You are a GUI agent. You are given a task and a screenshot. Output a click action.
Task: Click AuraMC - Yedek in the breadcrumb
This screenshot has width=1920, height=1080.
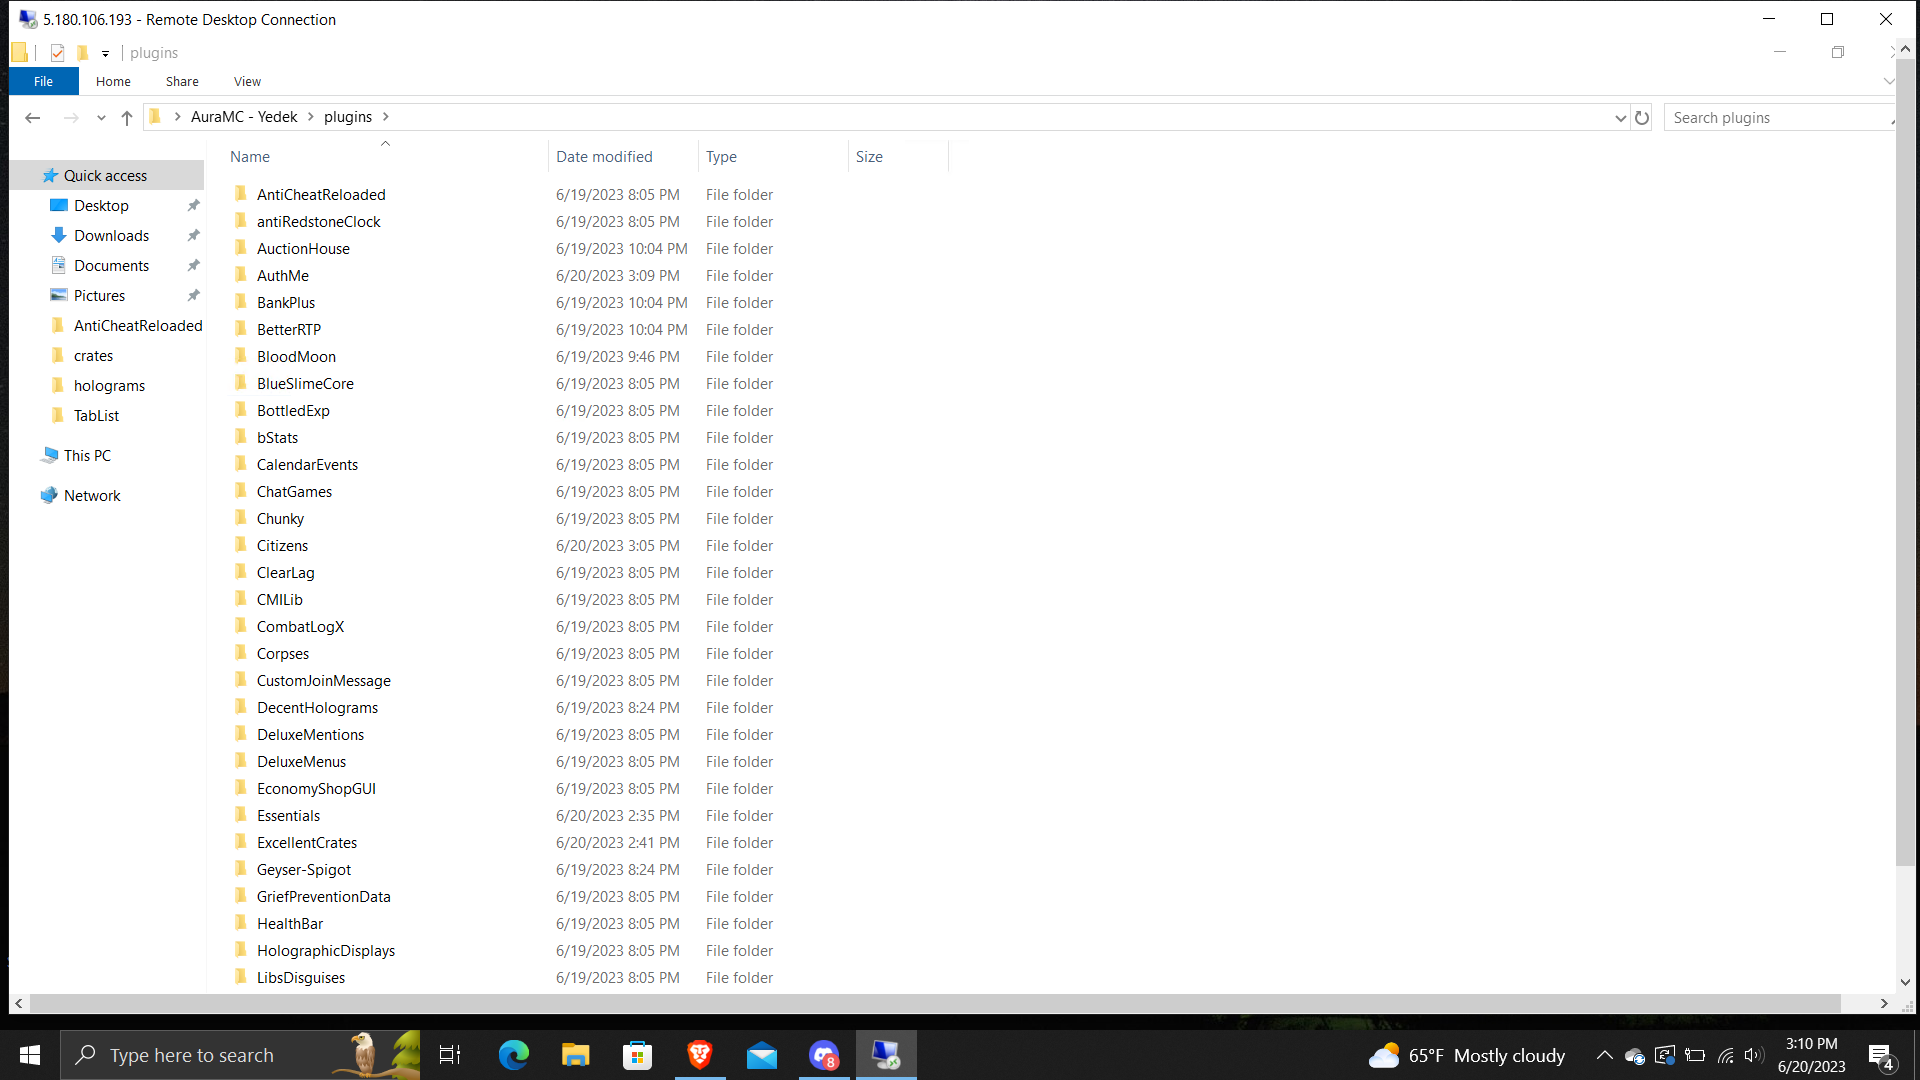pos(244,117)
